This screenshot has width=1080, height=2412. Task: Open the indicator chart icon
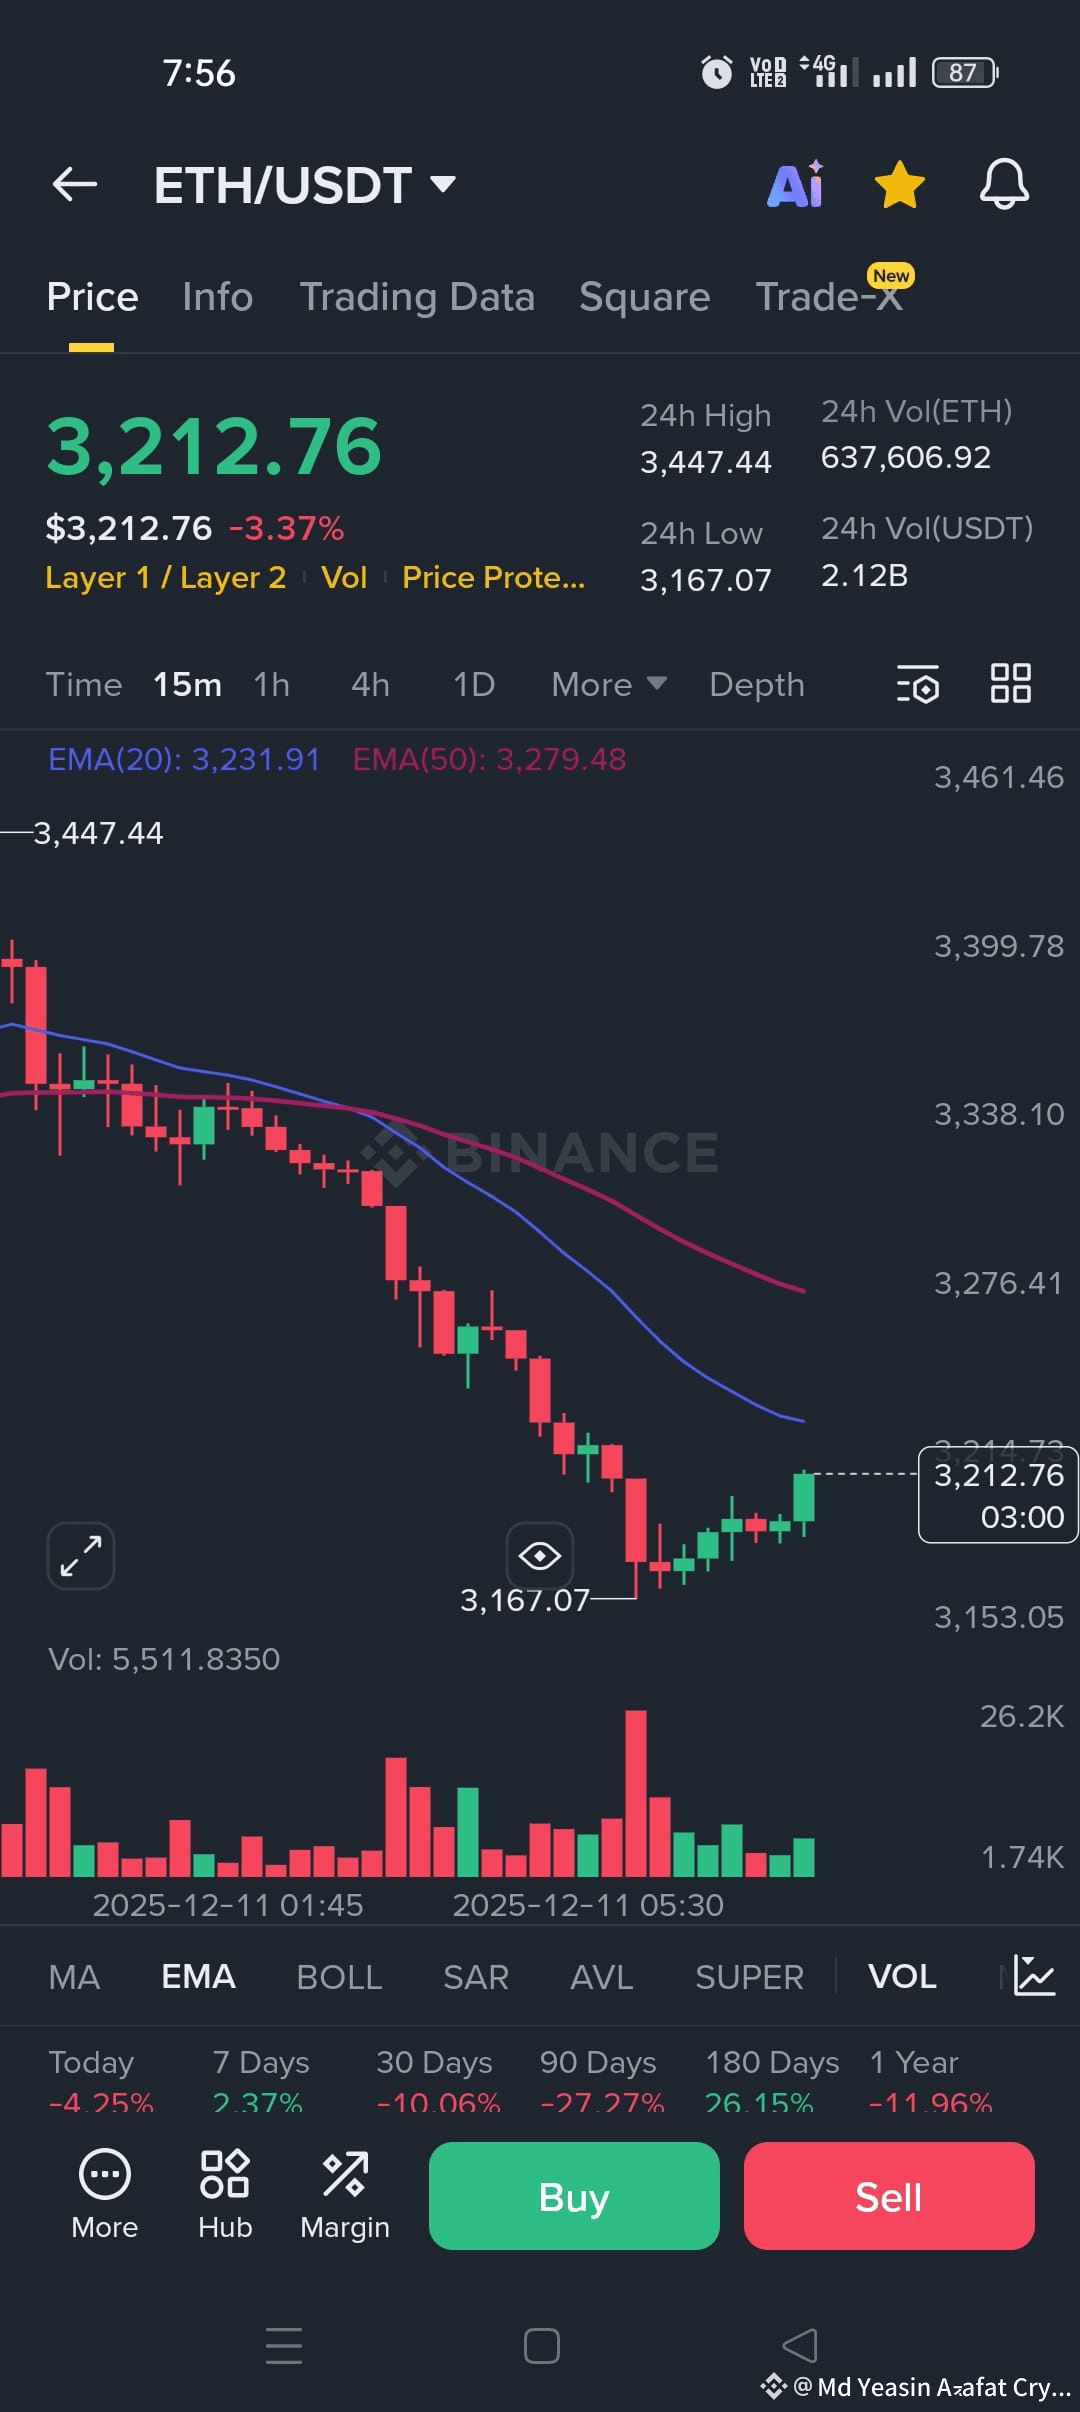tap(1034, 1976)
